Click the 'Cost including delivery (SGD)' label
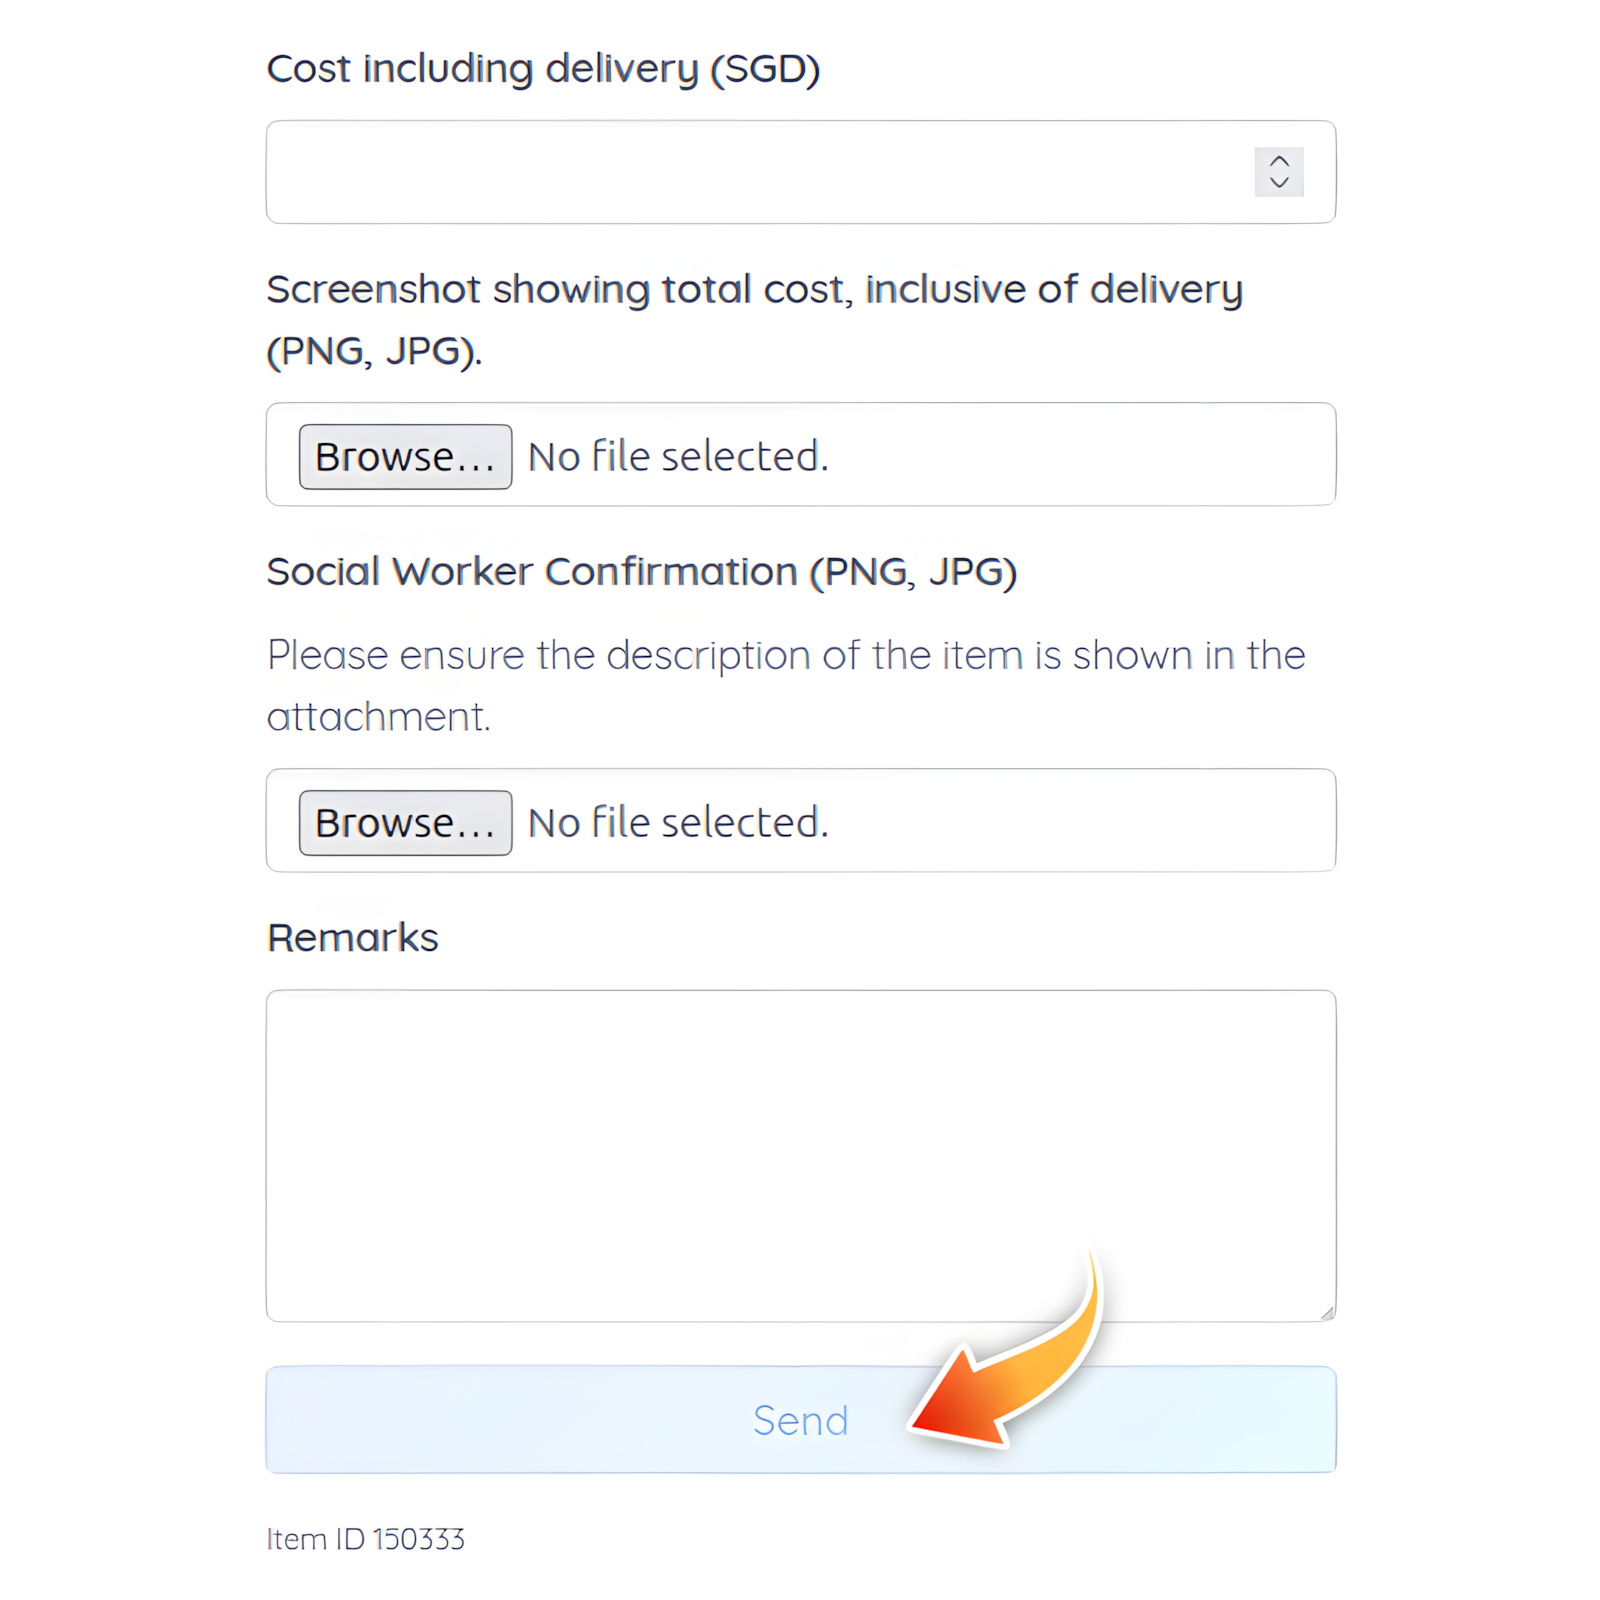This screenshot has height=1600, width=1600. pos(543,69)
